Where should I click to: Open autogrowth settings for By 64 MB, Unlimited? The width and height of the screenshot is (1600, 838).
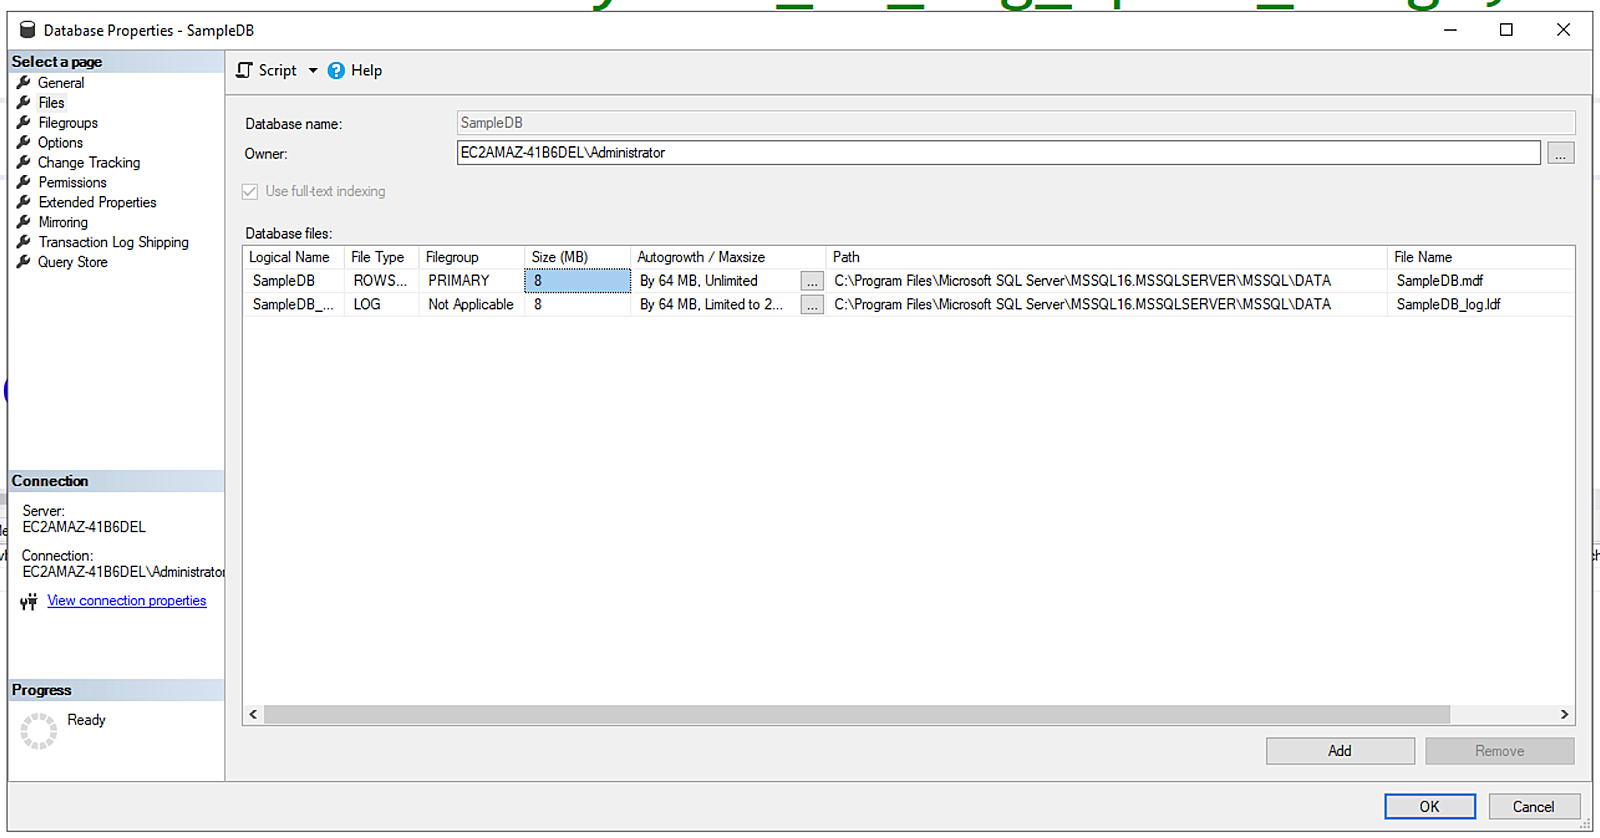pos(812,282)
